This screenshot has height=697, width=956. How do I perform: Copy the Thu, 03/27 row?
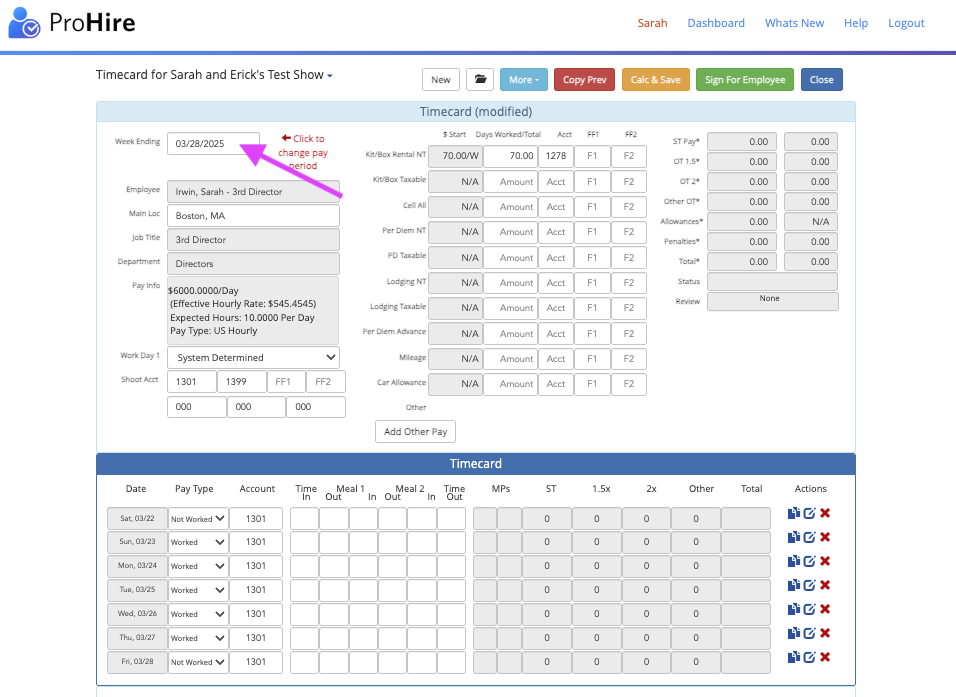(x=793, y=633)
